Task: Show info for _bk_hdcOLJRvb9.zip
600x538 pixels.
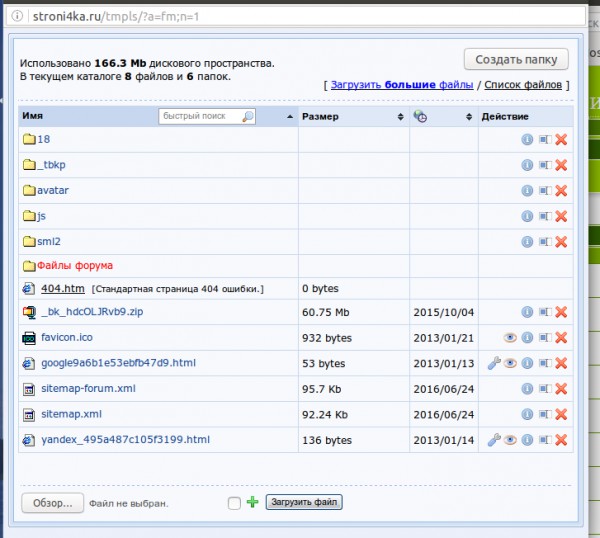Action: [527, 313]
